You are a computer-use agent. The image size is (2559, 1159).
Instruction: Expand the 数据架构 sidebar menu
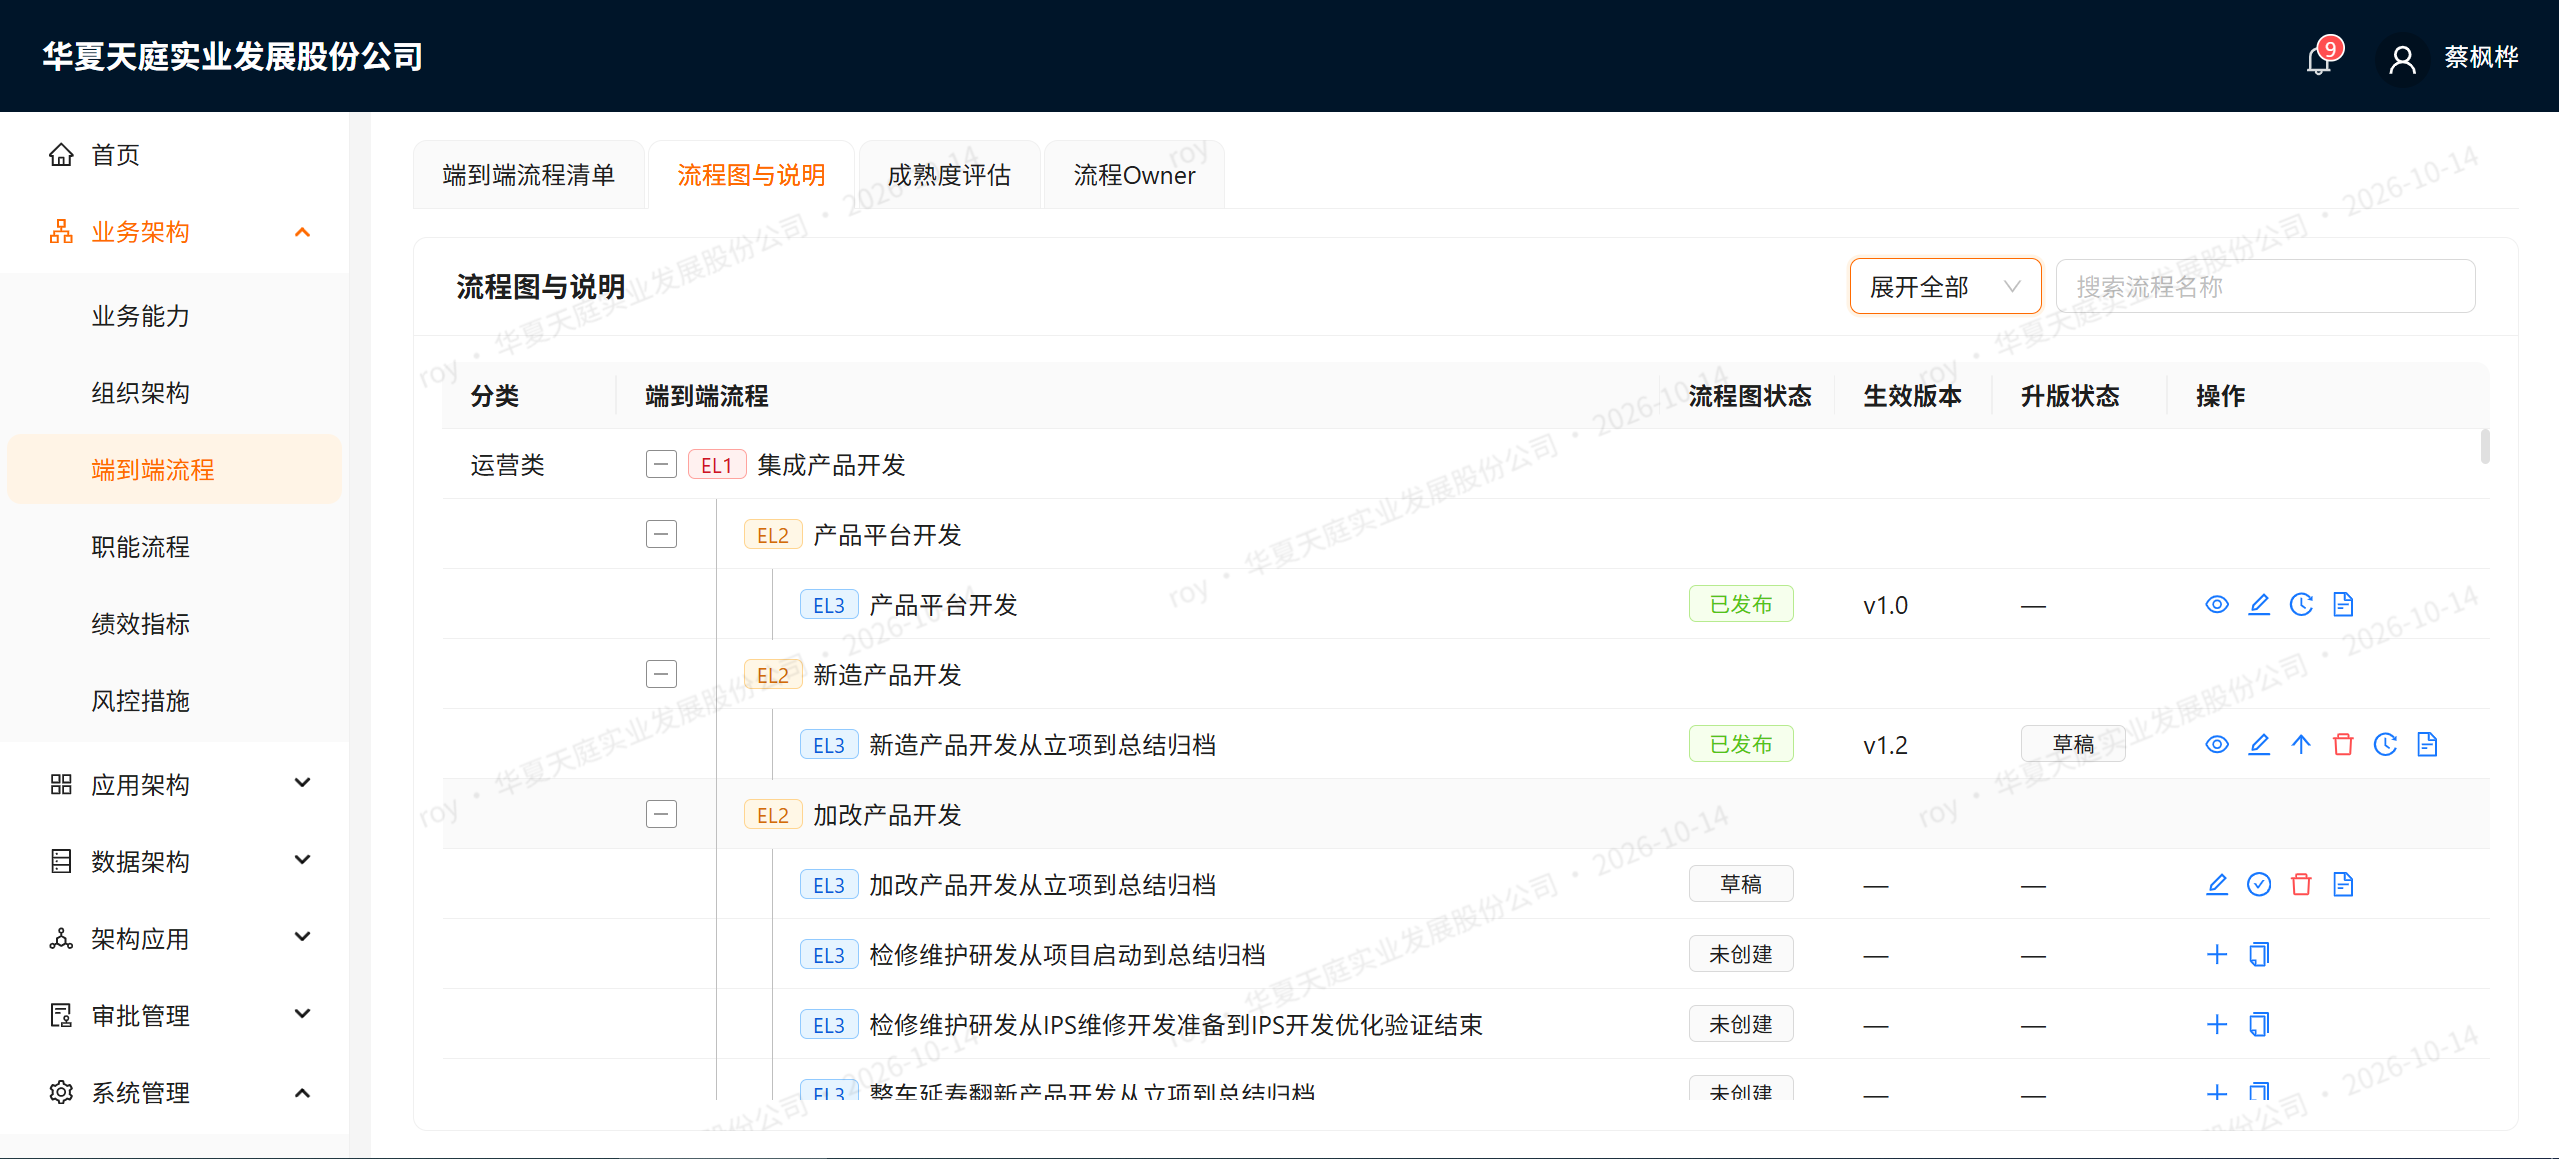(175, 862)
